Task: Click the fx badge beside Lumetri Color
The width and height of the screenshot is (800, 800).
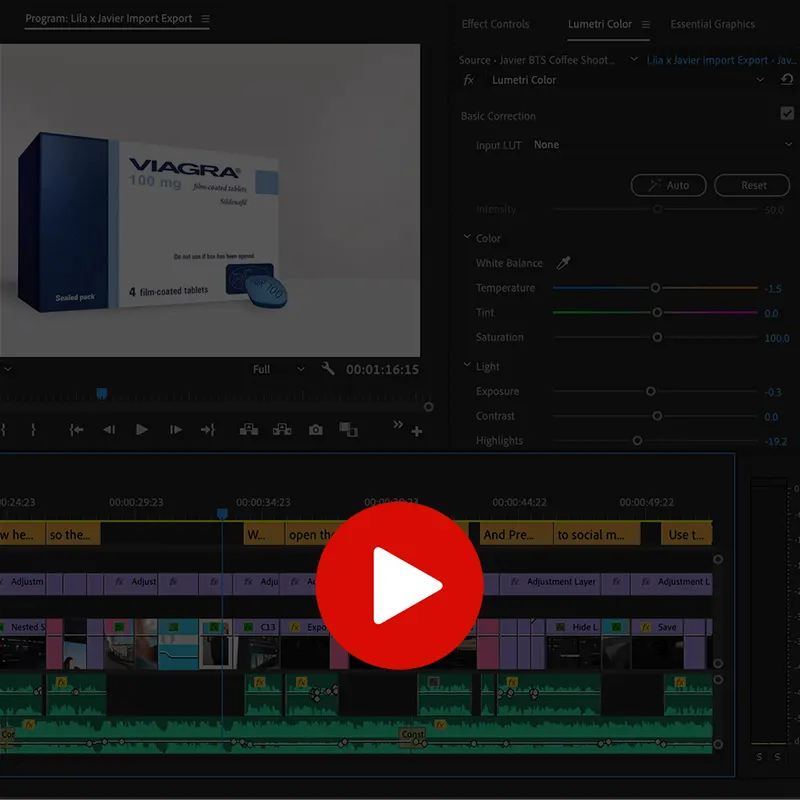Action: click(x=468, y=80)
